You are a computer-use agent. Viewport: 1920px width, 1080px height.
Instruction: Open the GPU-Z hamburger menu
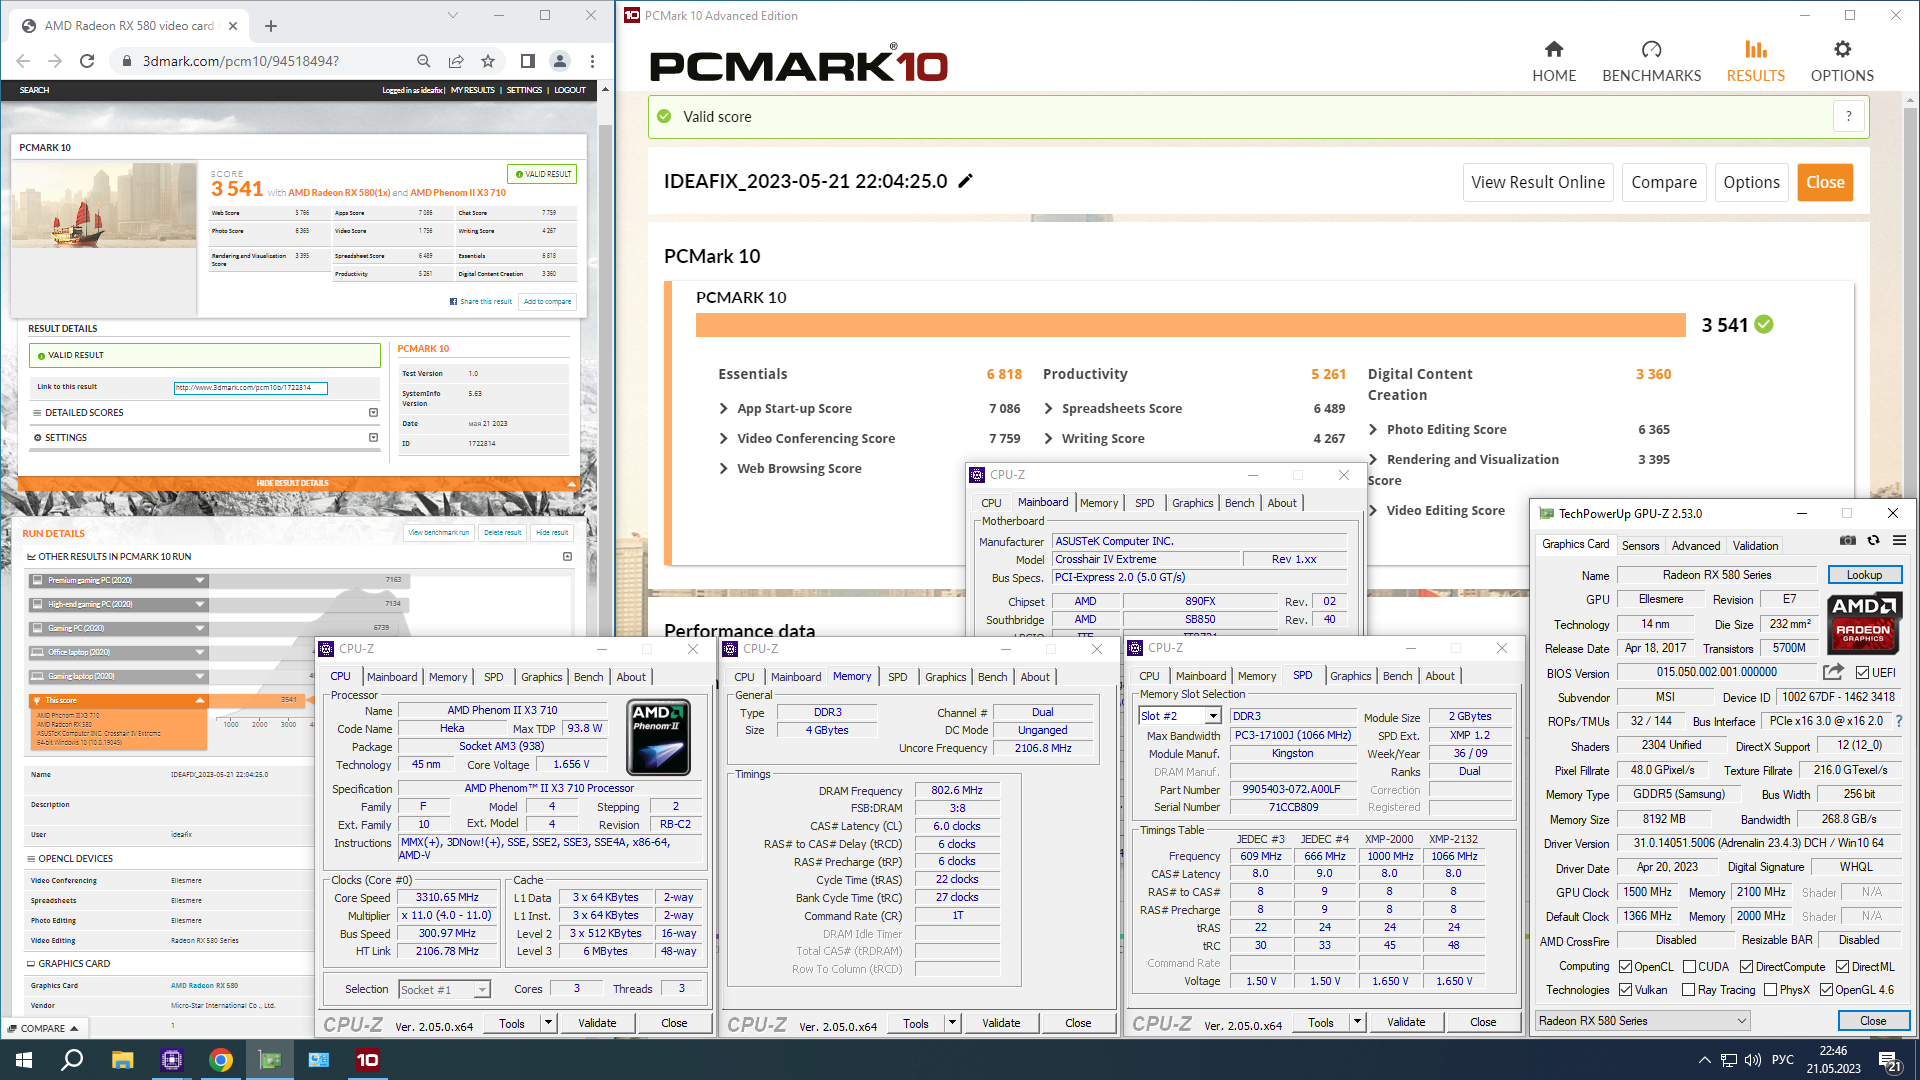pos(1899,540)
